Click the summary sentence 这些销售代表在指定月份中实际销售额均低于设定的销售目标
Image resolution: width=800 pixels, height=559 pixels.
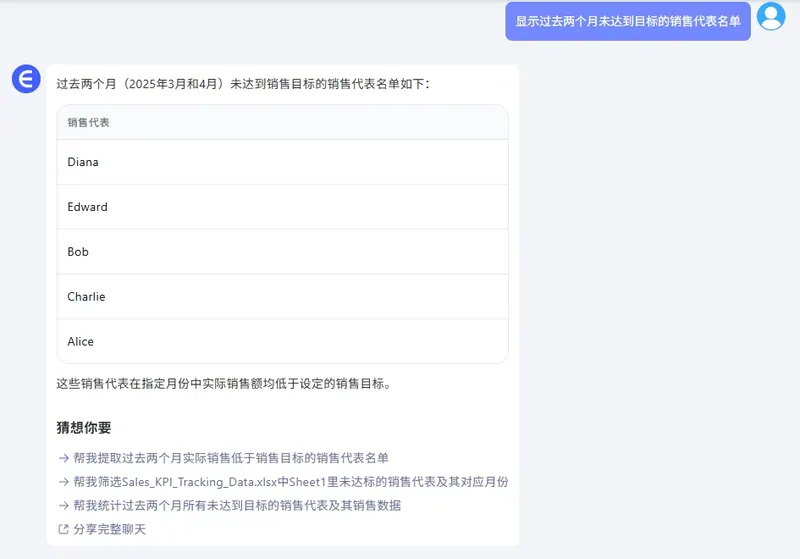click(x=223, y=384)
